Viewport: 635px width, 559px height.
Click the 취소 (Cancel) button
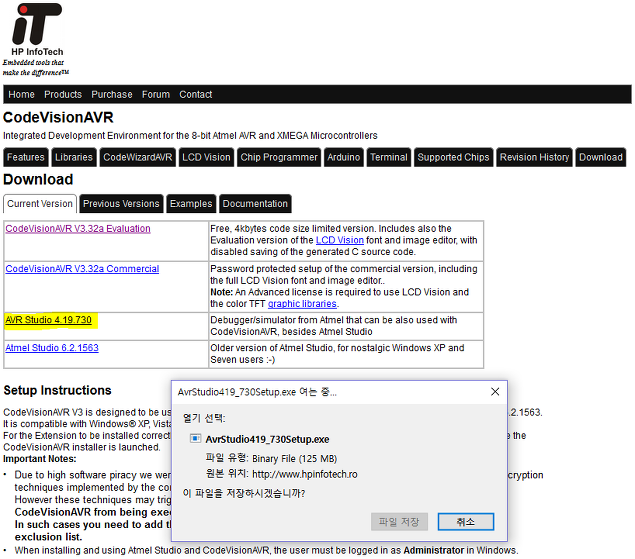[x=466, y=521]
